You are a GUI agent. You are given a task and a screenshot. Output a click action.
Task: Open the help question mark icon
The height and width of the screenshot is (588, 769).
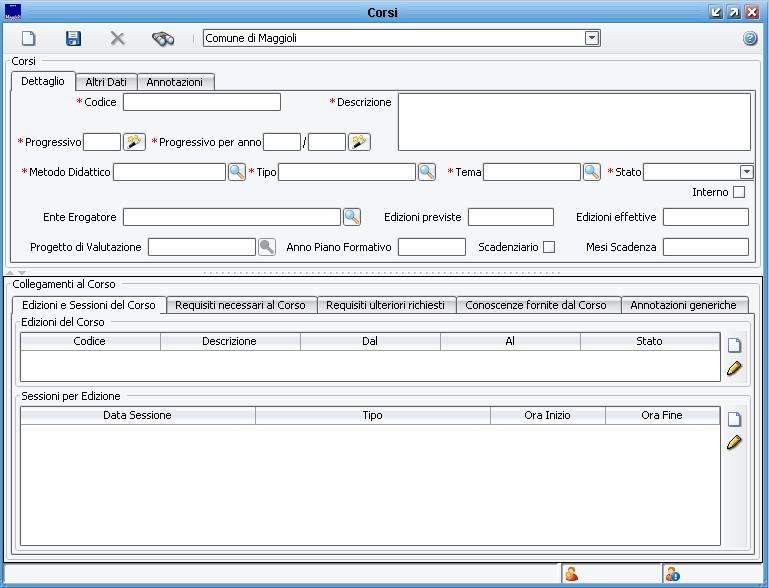click(750, 38)
